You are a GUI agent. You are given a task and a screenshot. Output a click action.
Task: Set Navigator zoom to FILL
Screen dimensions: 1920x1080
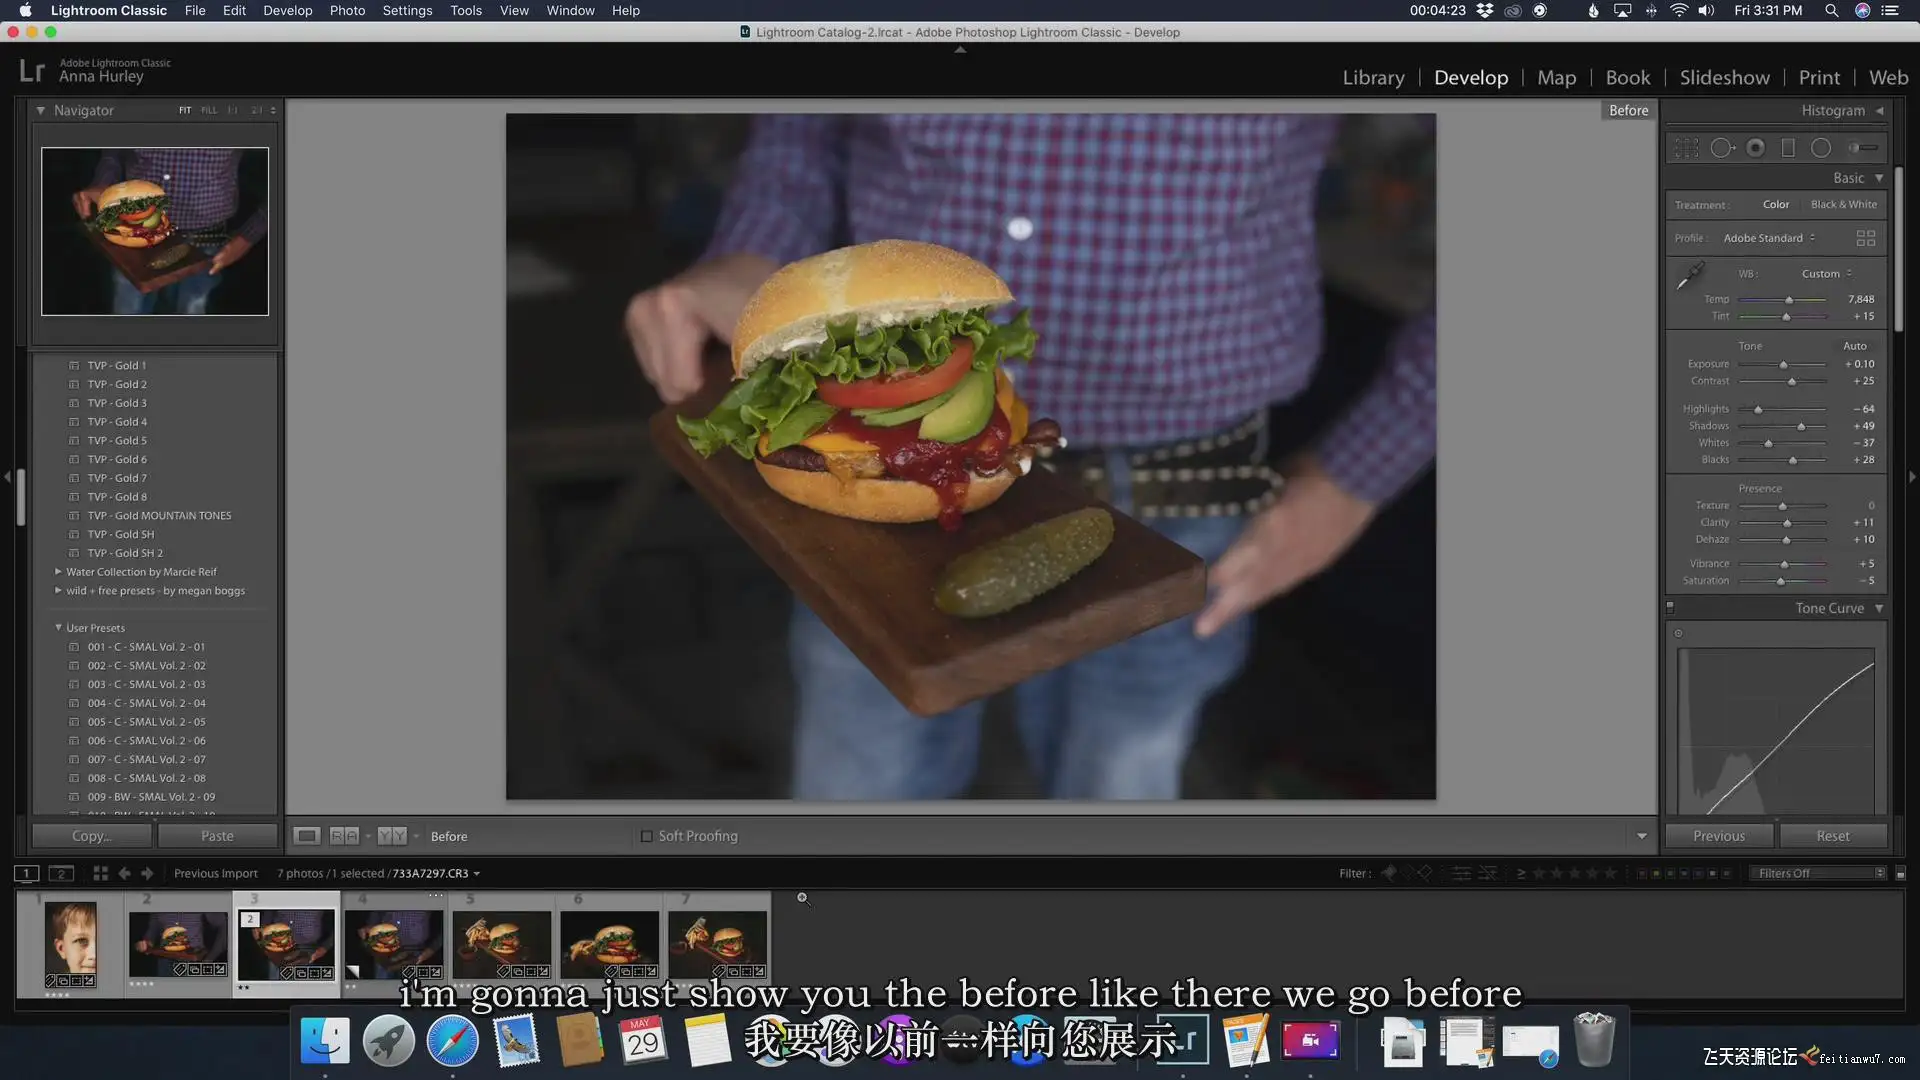coord(208,110)
